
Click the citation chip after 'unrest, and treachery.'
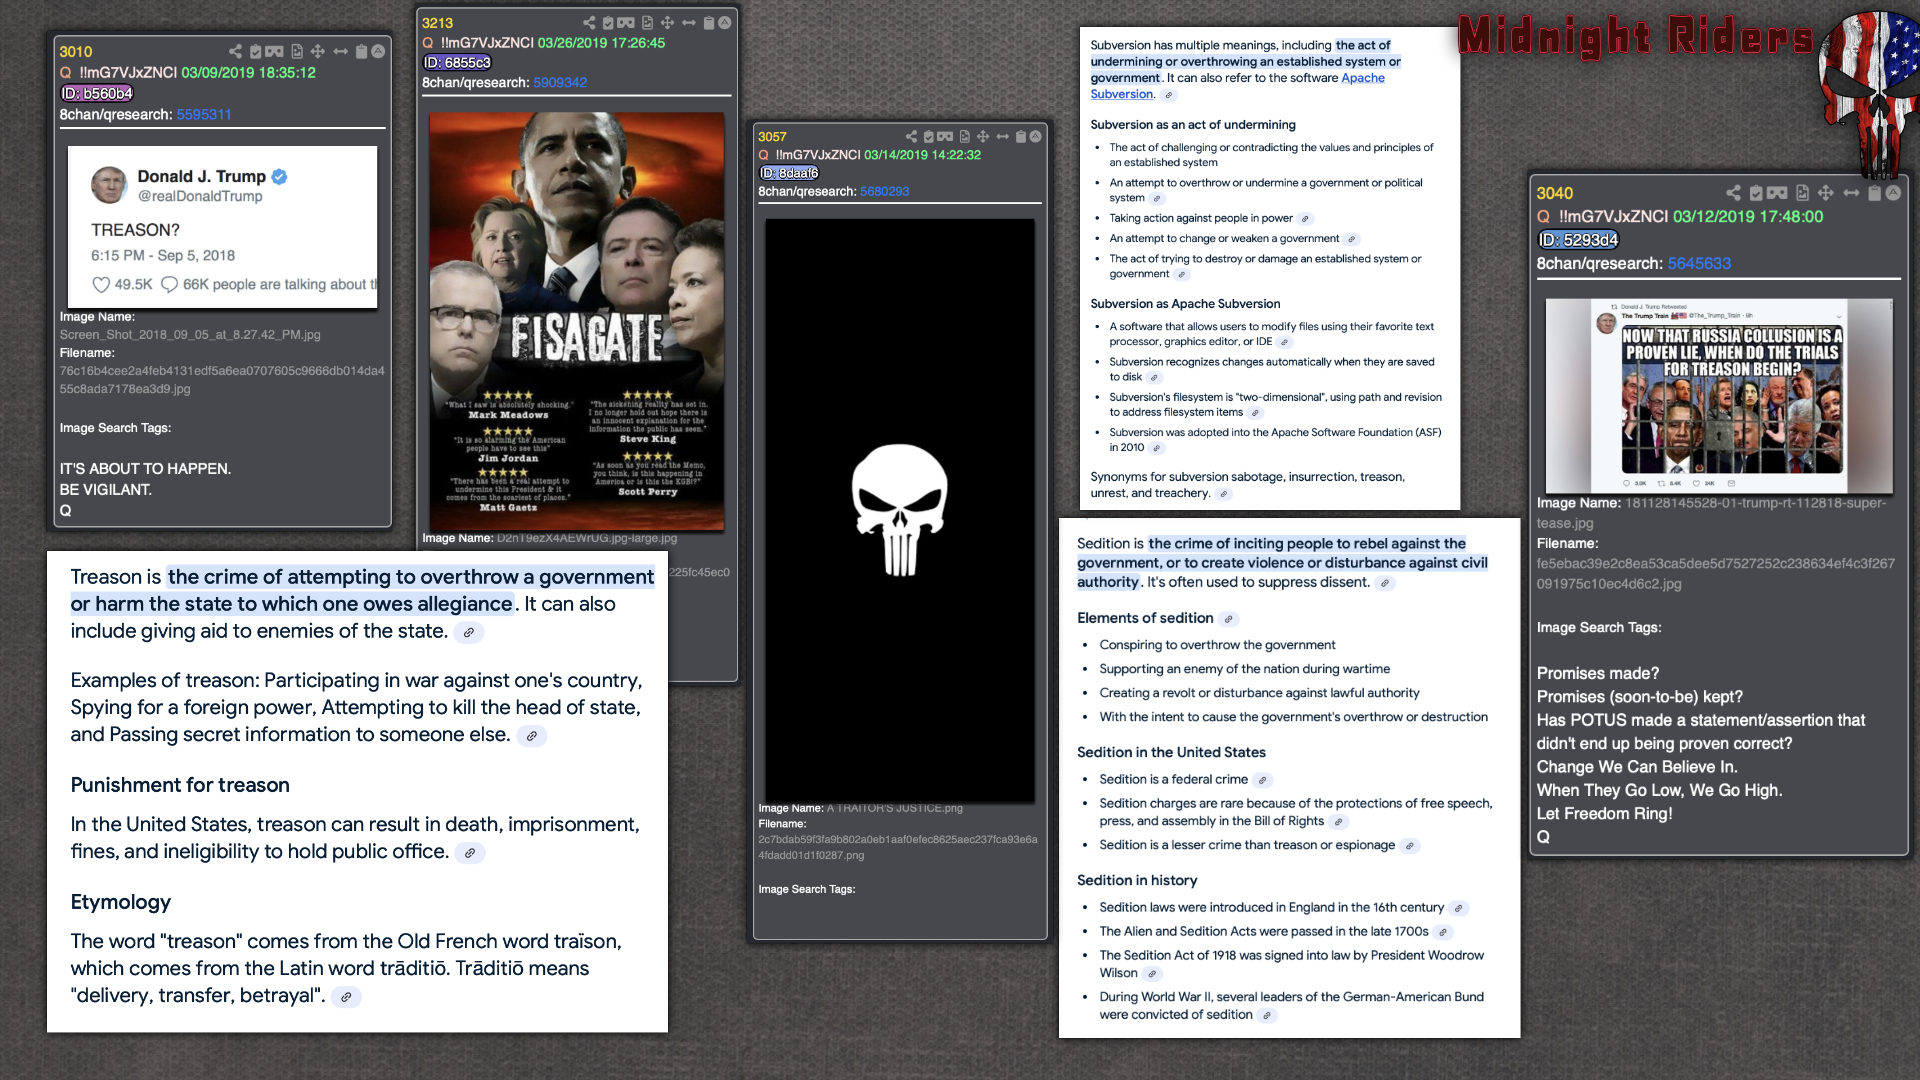pyautogui.click(x=1223, y=494)
